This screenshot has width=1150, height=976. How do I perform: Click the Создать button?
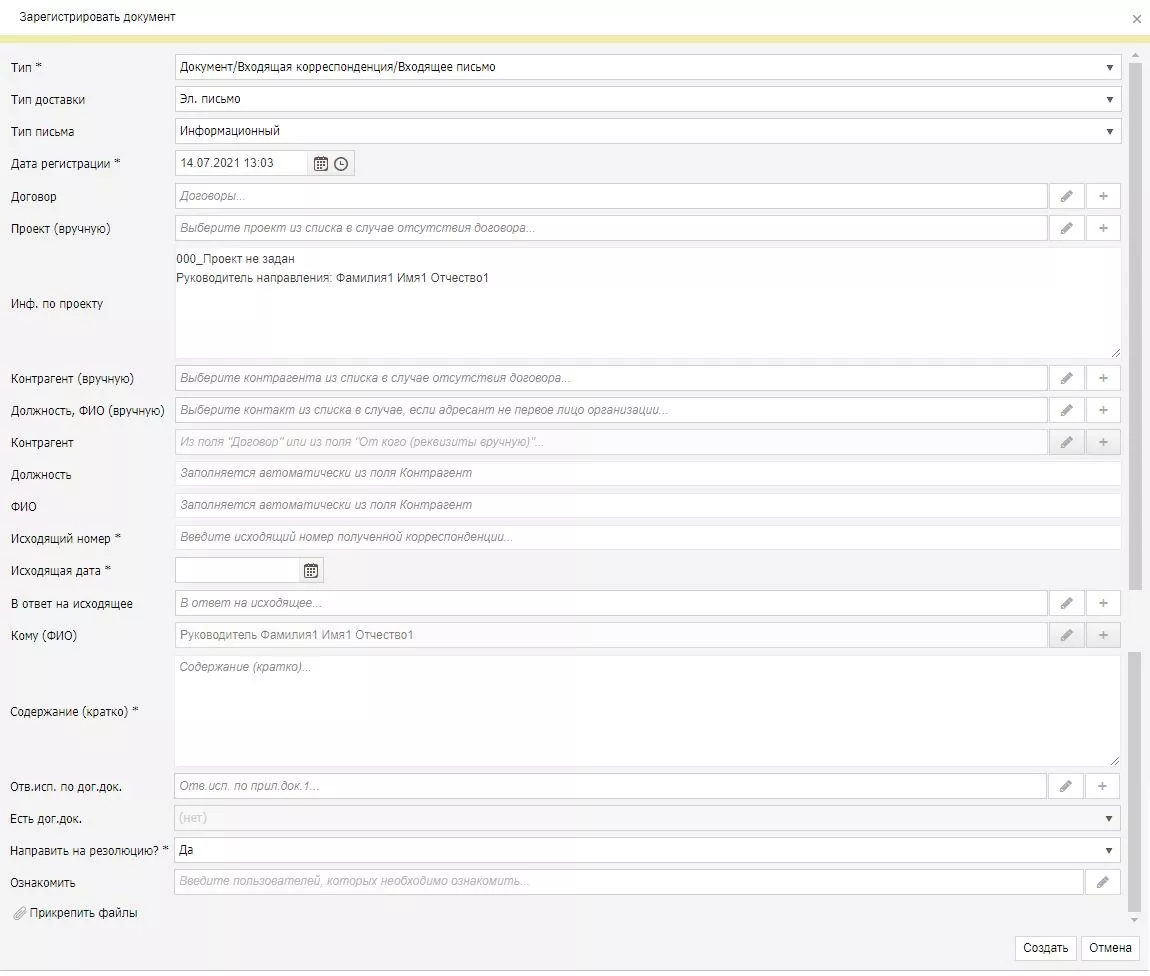click(x=1046, y=949)
